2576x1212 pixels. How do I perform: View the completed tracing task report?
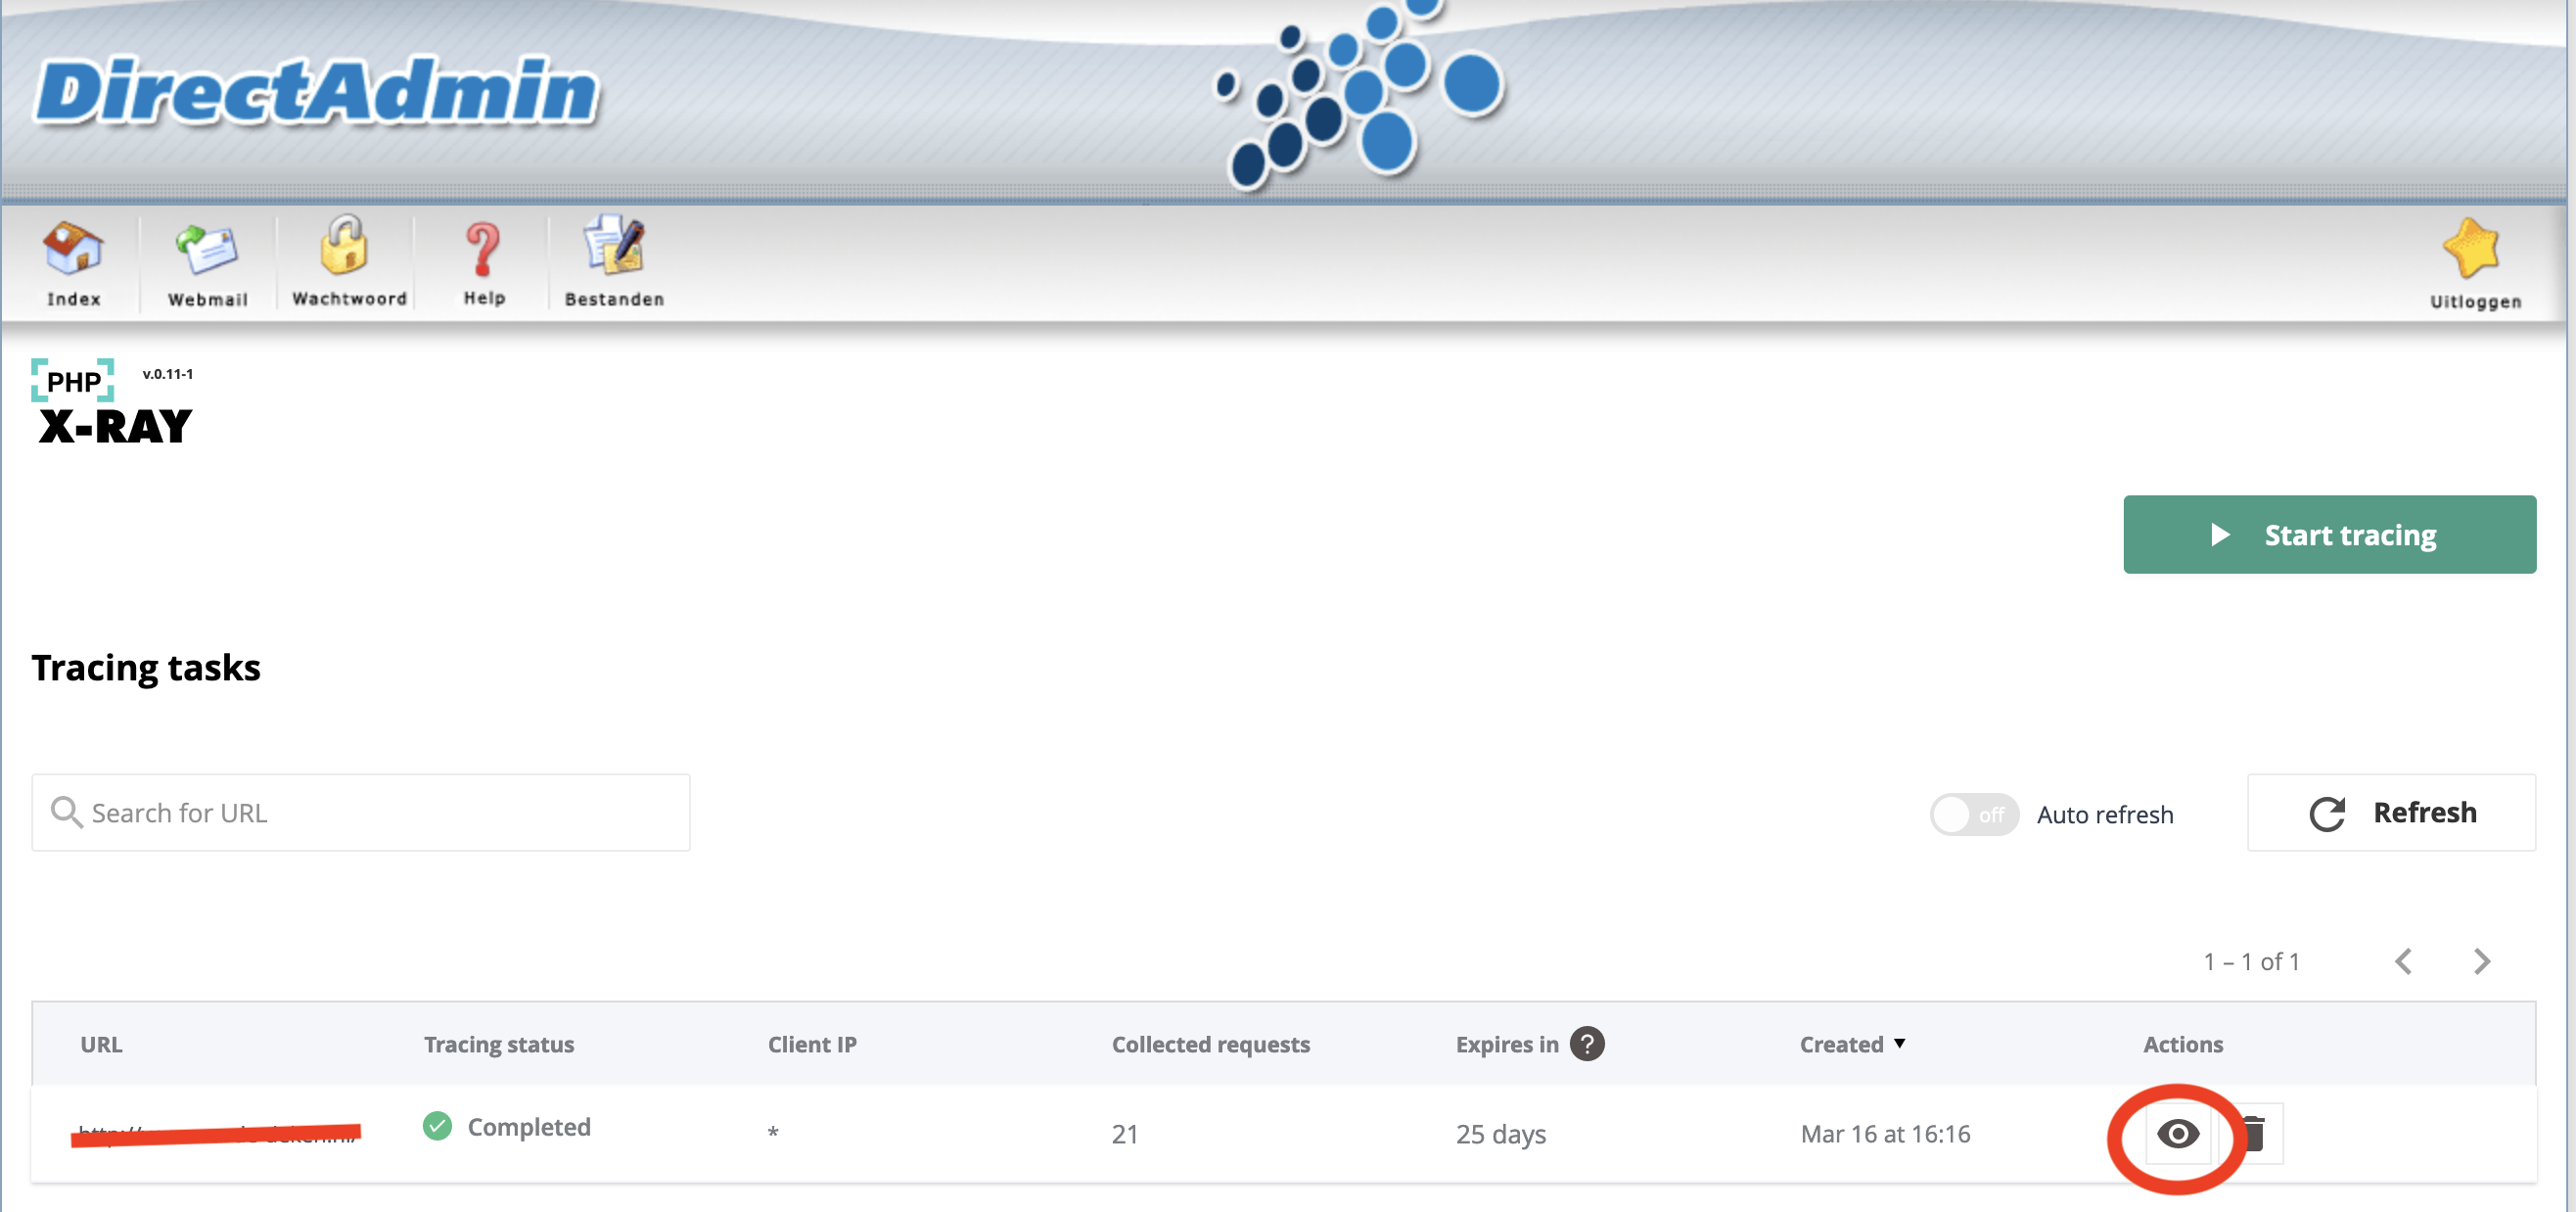2177,1133
